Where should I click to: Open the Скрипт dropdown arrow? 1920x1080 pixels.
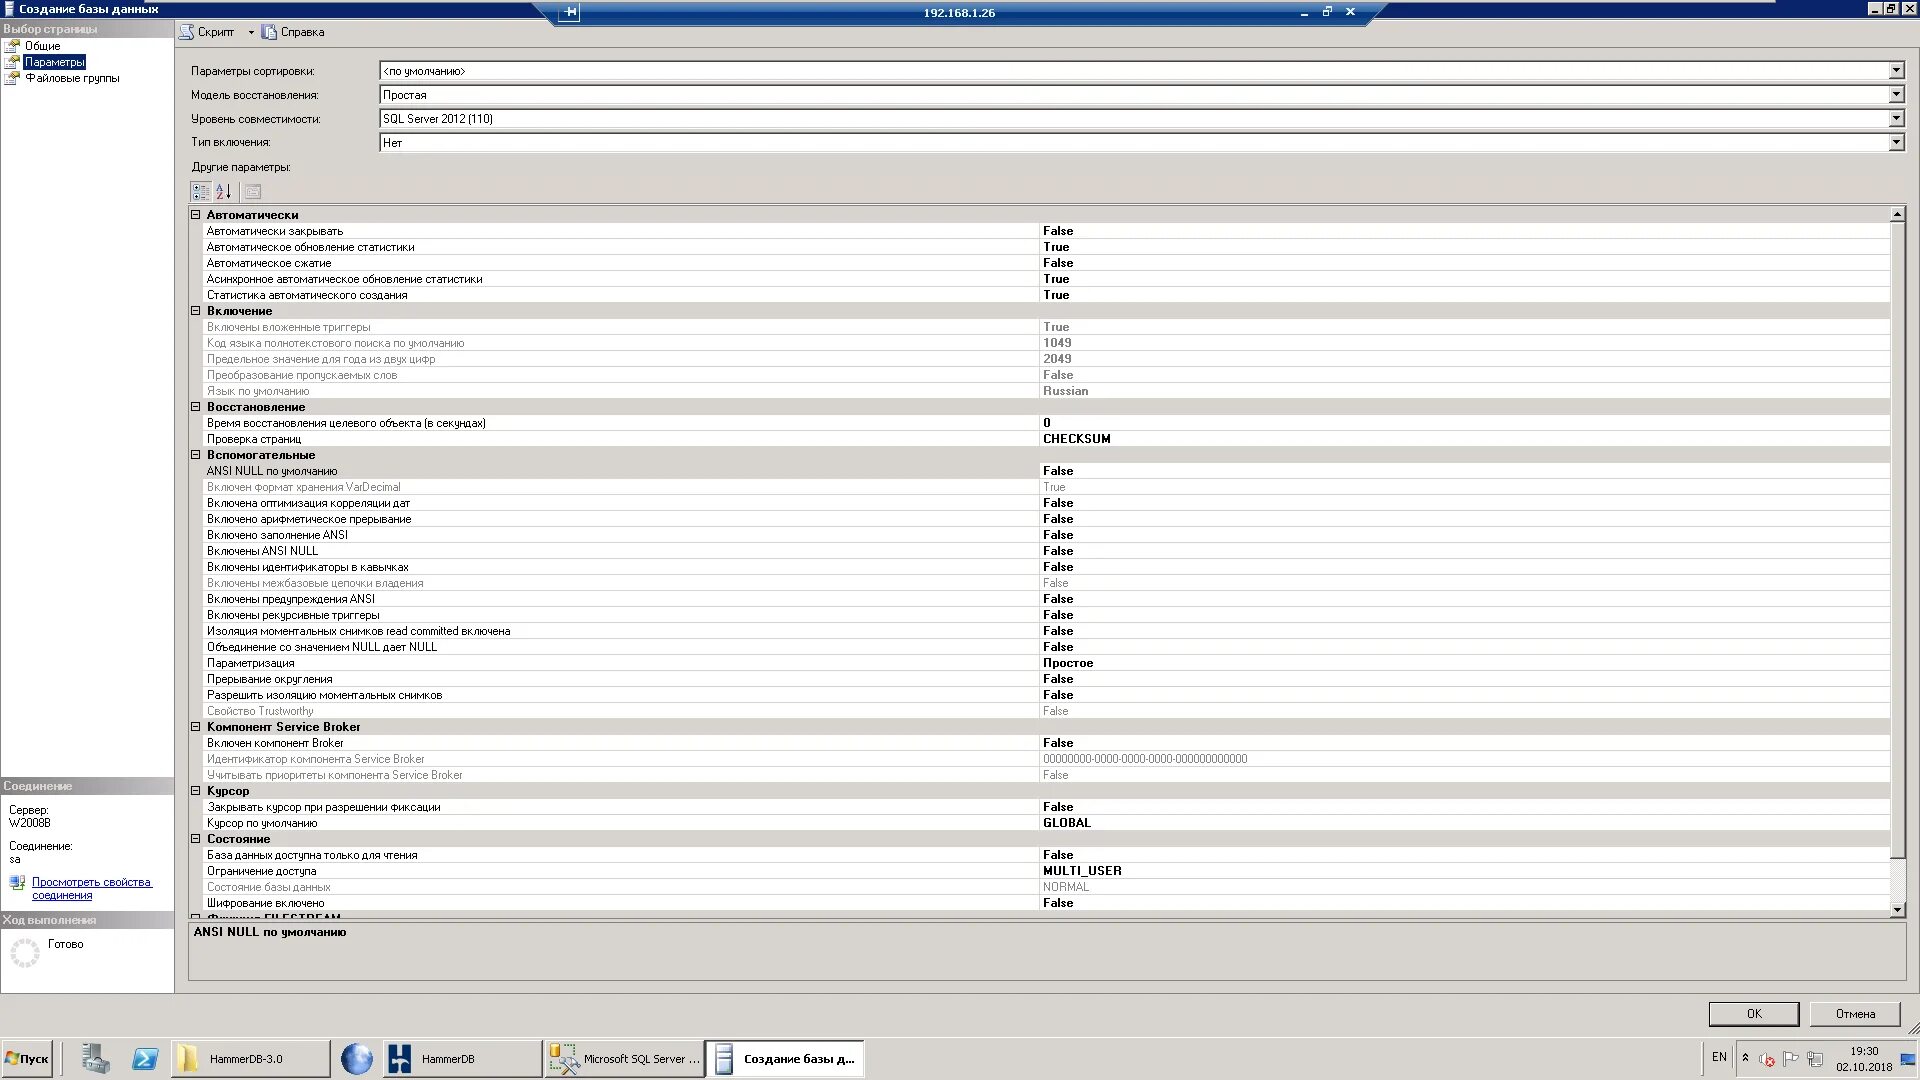(x=251, y=32)
